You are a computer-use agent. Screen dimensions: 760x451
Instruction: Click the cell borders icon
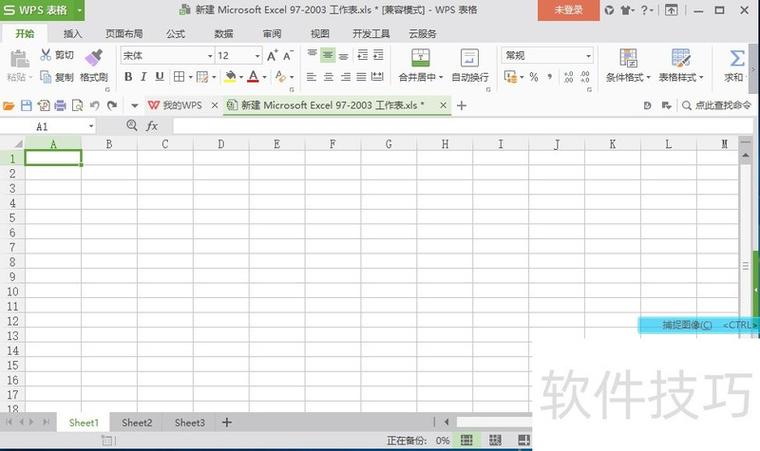coord(179,77)
